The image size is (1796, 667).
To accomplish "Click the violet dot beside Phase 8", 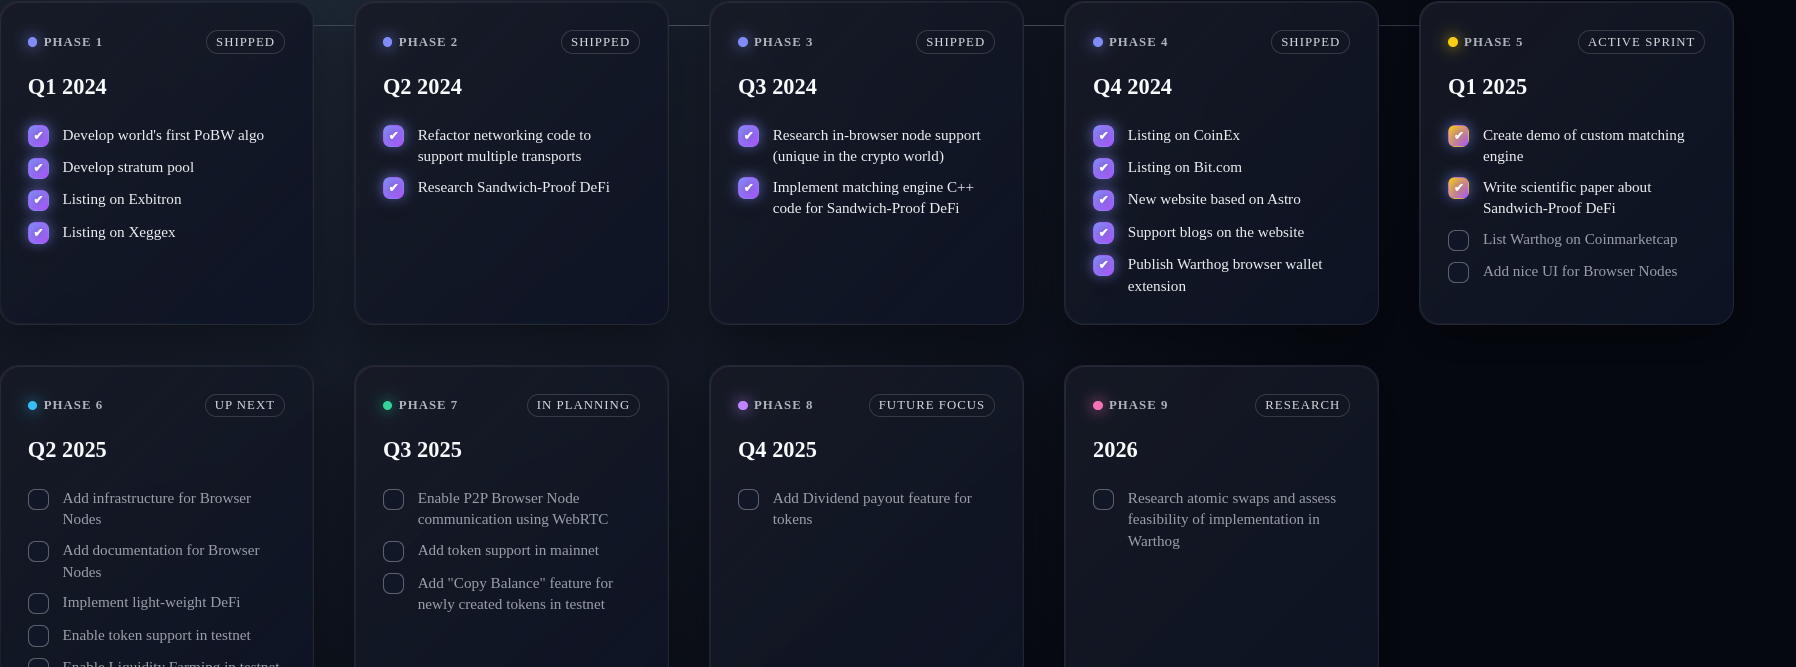I will pos(743,405).
